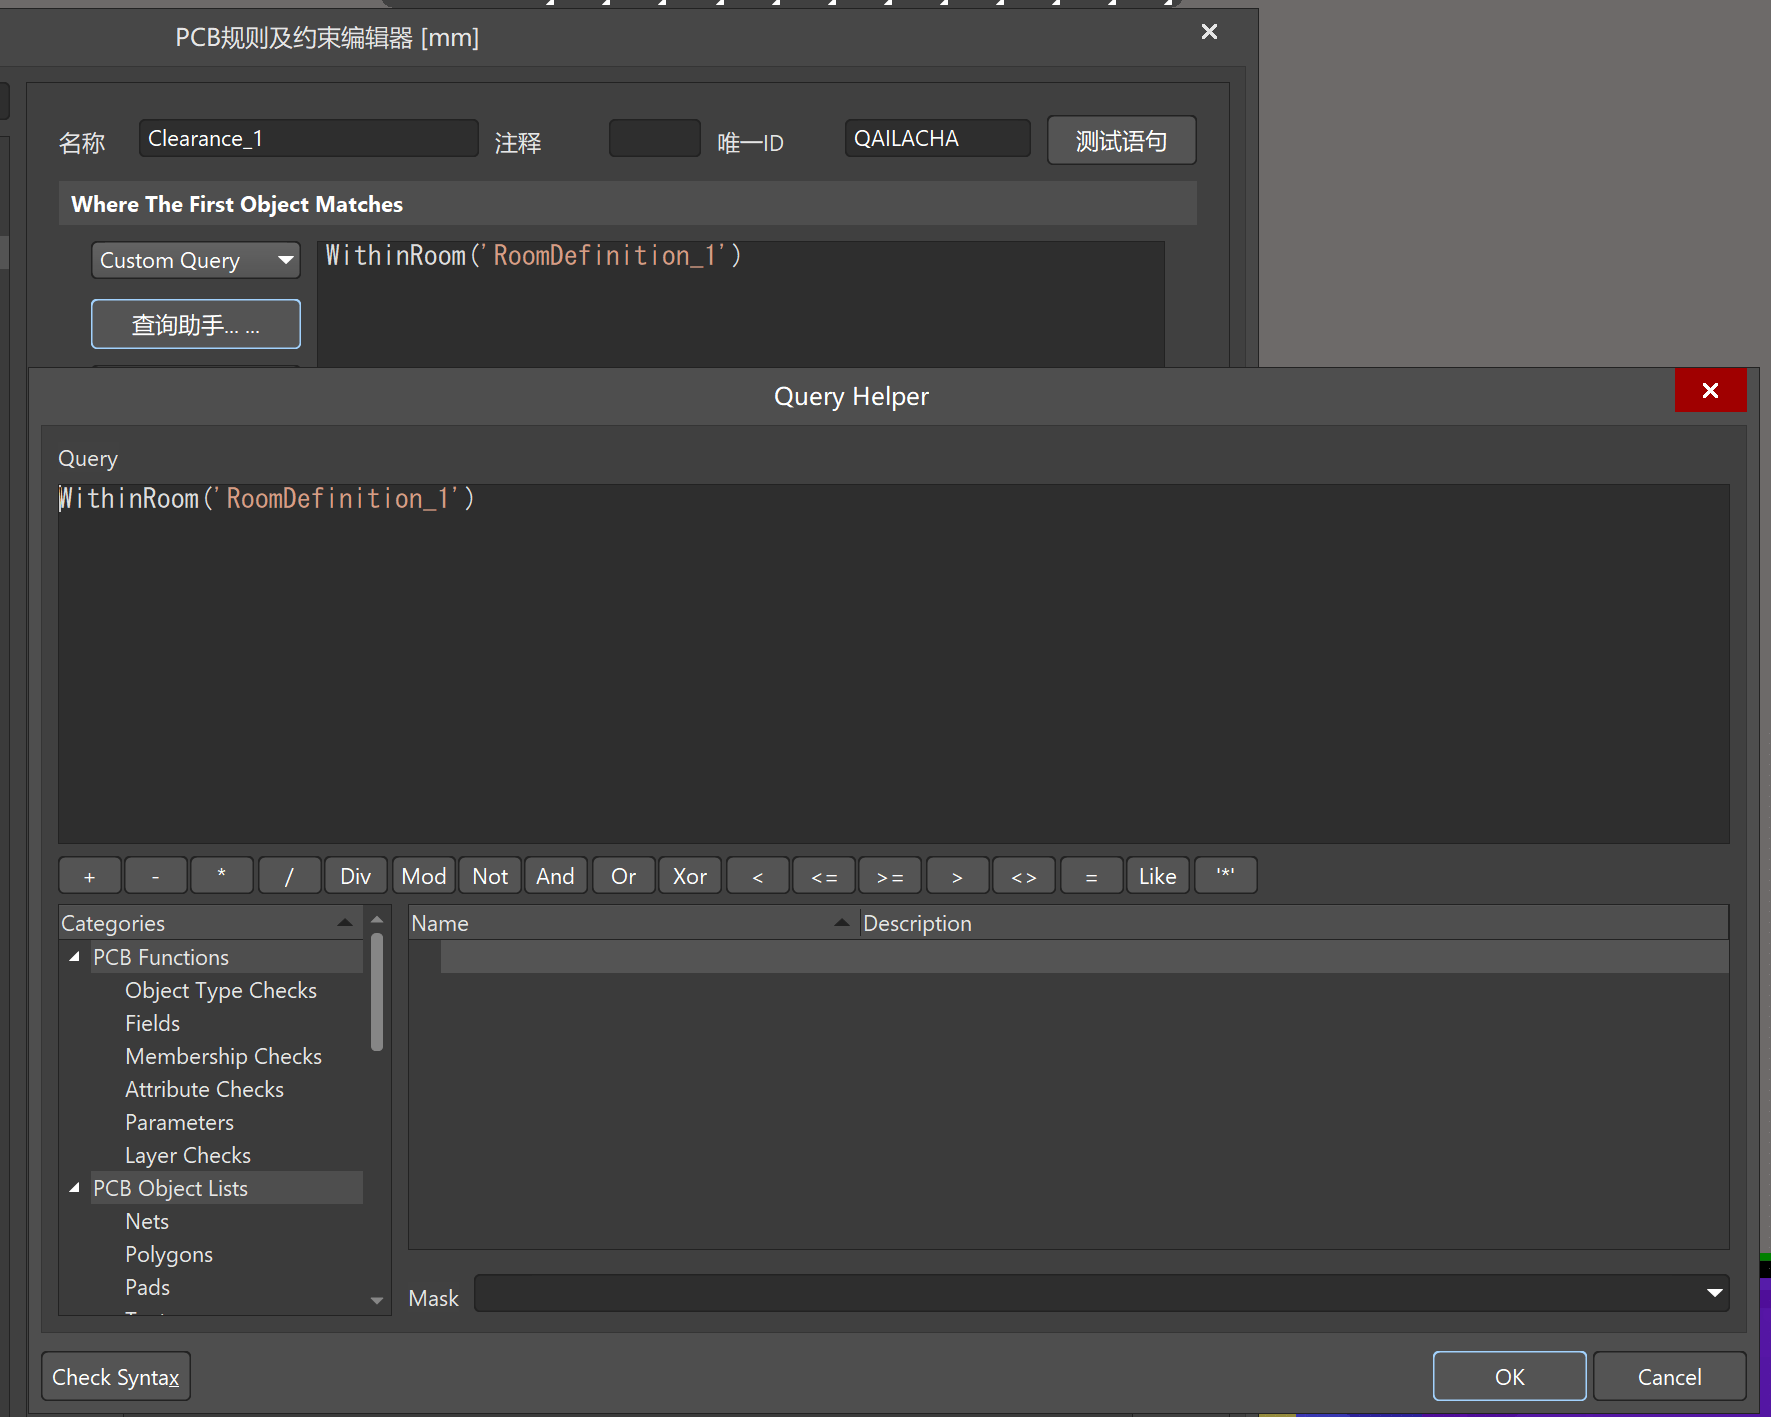The width and height of the screenshot is (1771, 1417).
Task: Sort by the Name column header
Action: (630, 923)
